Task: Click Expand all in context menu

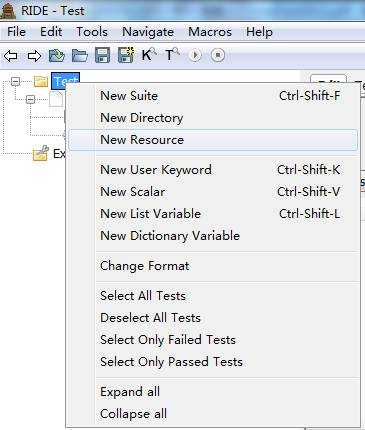Action: click(x=213, y=392)
